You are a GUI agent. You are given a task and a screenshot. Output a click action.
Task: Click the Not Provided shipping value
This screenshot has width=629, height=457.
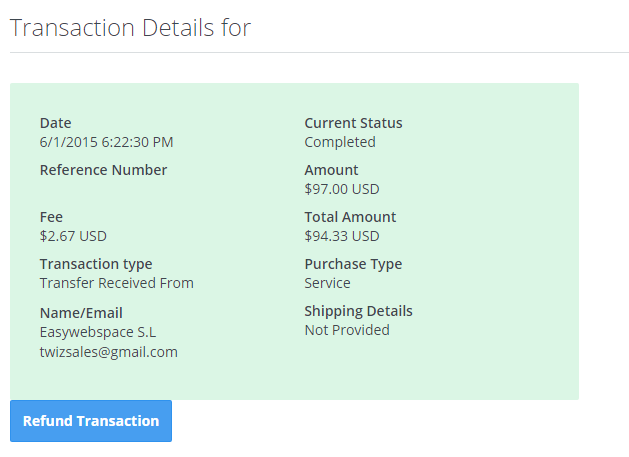coord(347,330)
